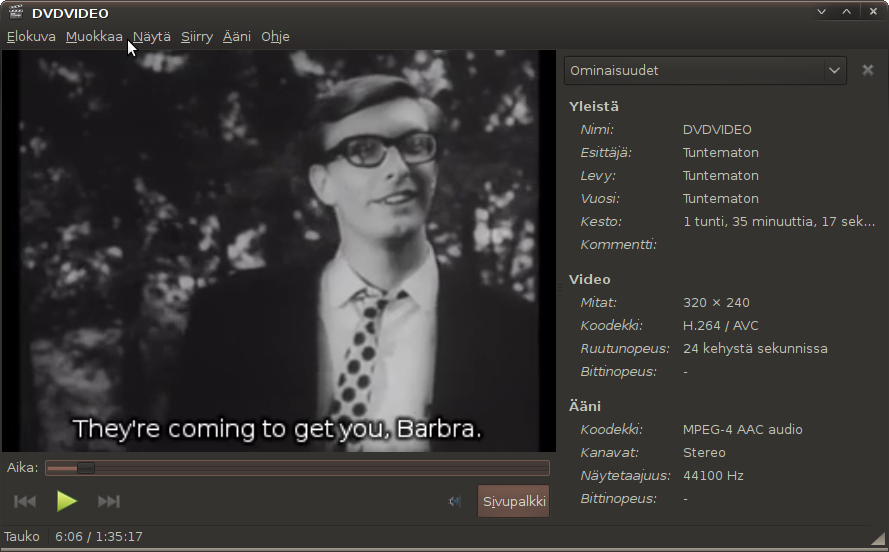
Task: Click the clapperboard icon in title bar
Action: (x=15, y=13)
